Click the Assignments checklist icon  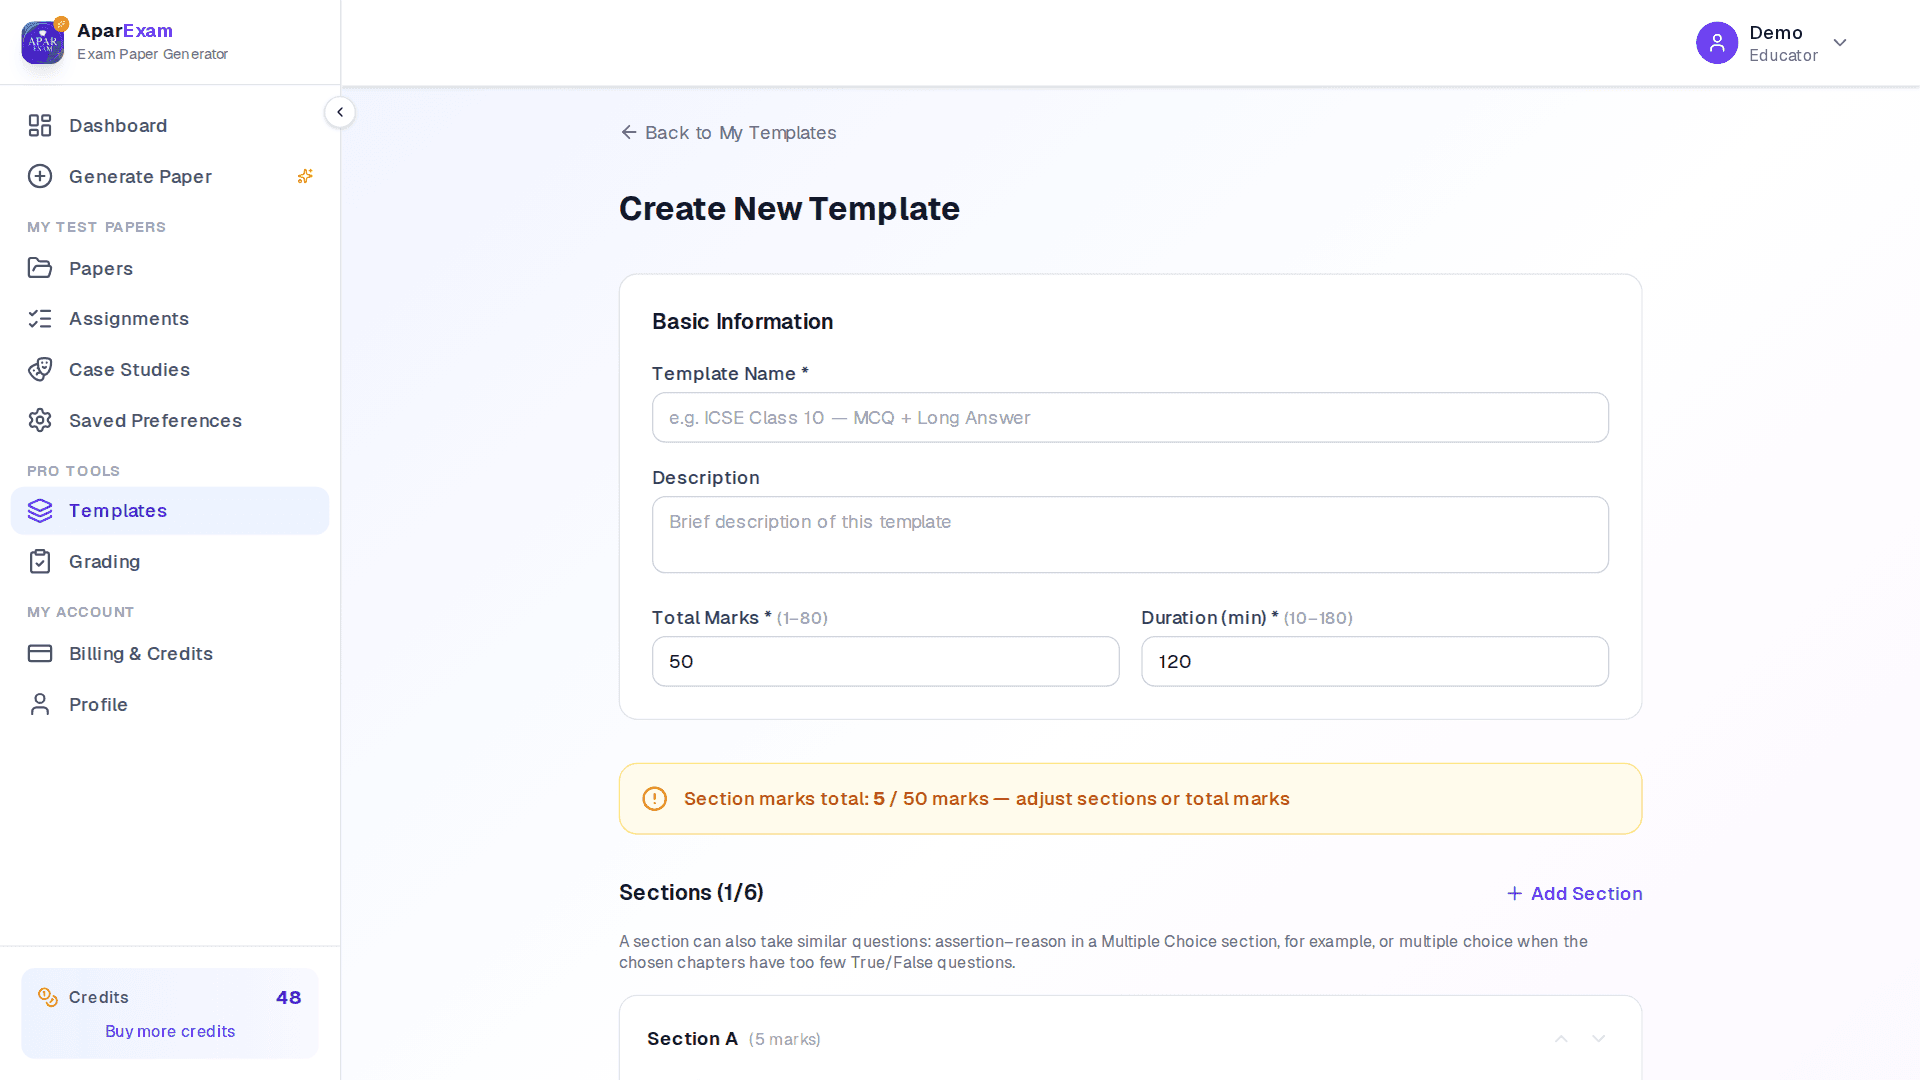(40, 318)
